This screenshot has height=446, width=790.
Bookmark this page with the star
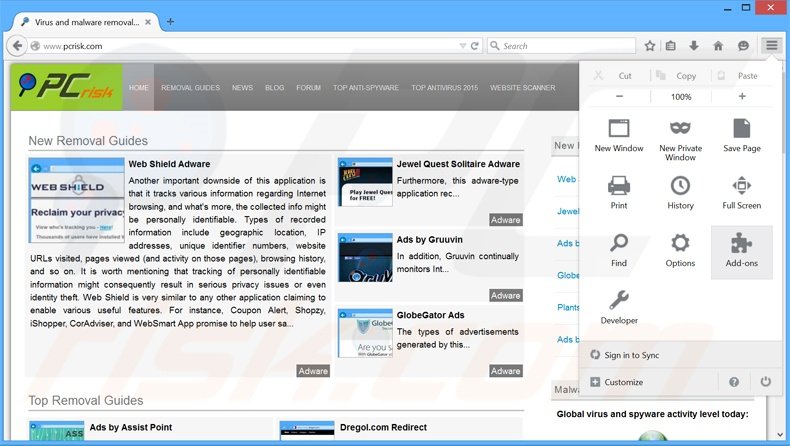[x=649, y=46]
